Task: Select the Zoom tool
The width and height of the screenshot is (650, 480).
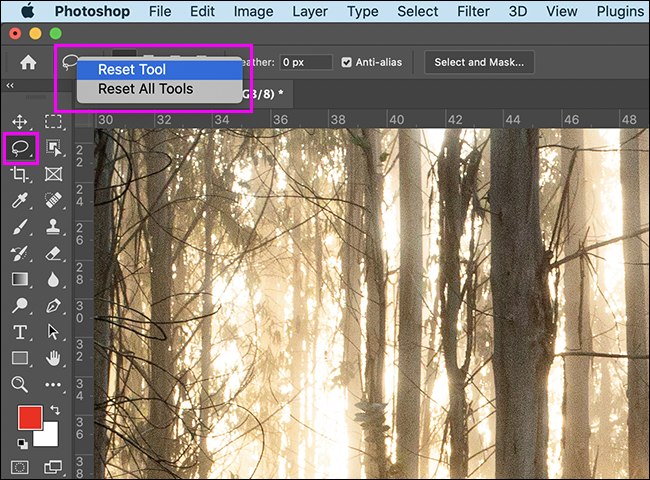Action: pyautogui.click(x=20, y=383)
